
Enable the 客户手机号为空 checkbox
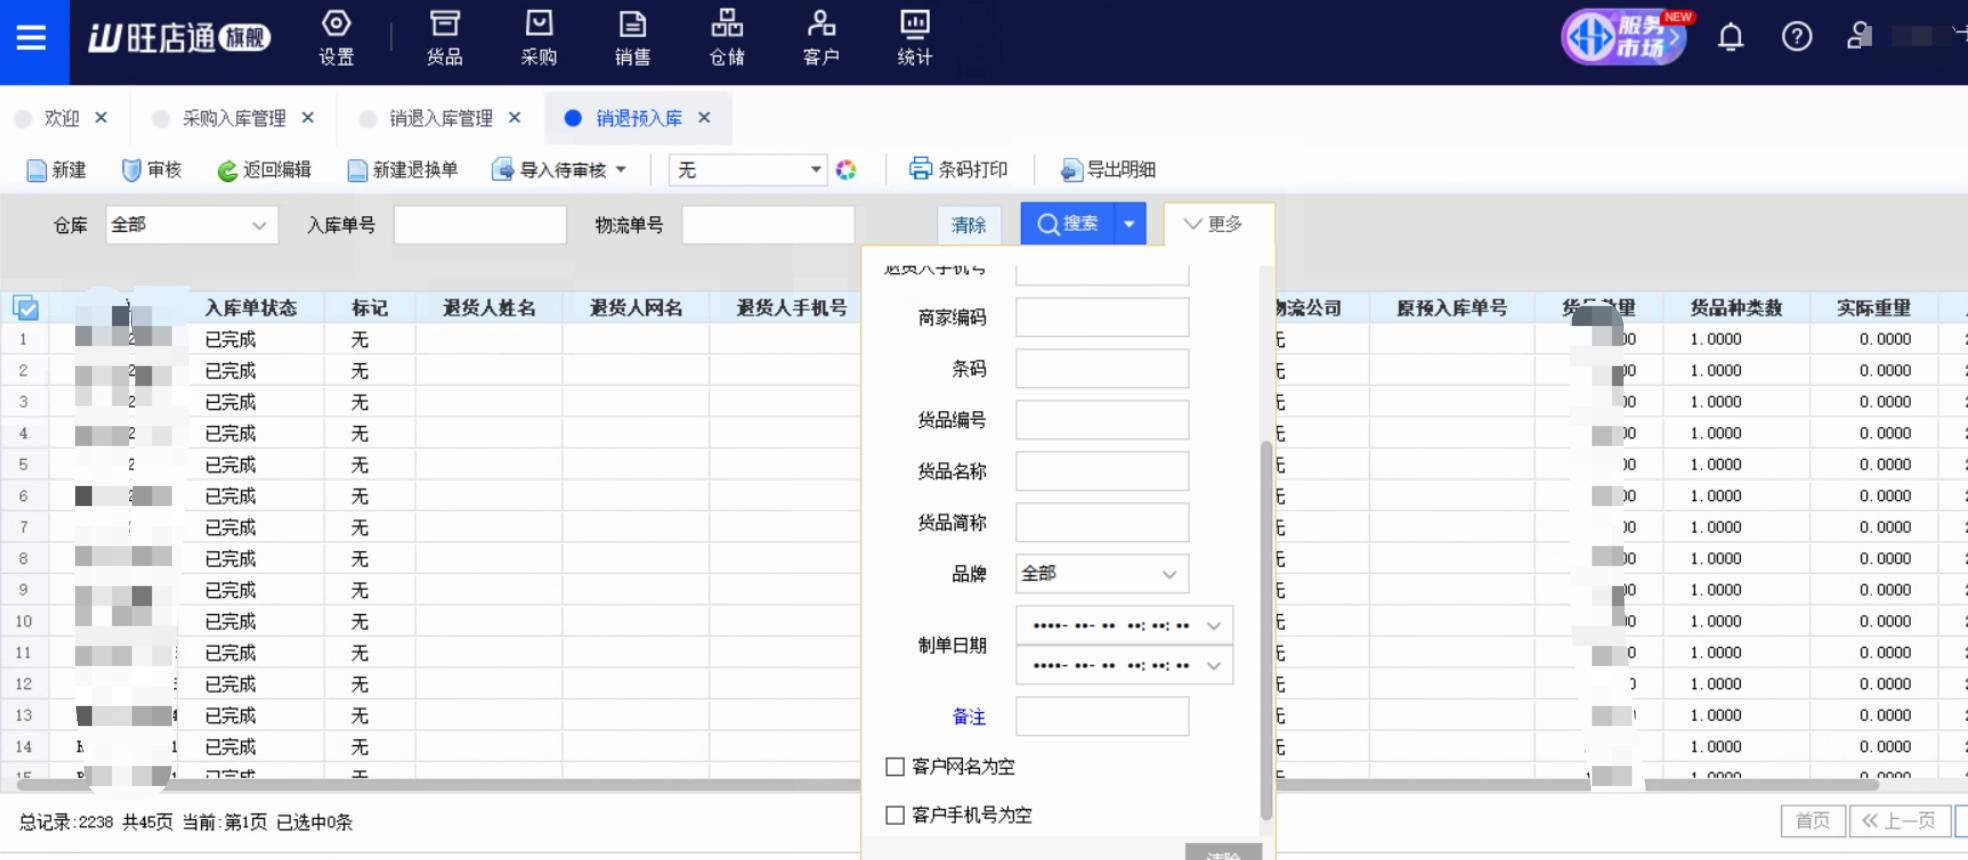tap(895, 816)
